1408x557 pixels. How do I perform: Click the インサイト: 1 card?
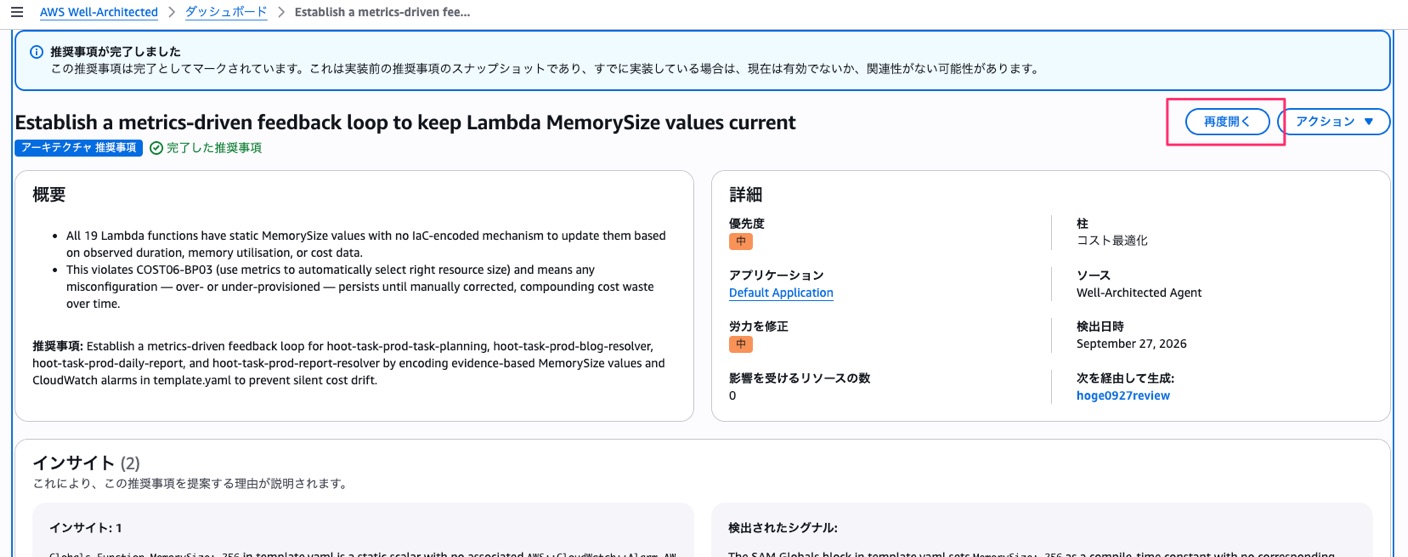(x=354, y=530)
